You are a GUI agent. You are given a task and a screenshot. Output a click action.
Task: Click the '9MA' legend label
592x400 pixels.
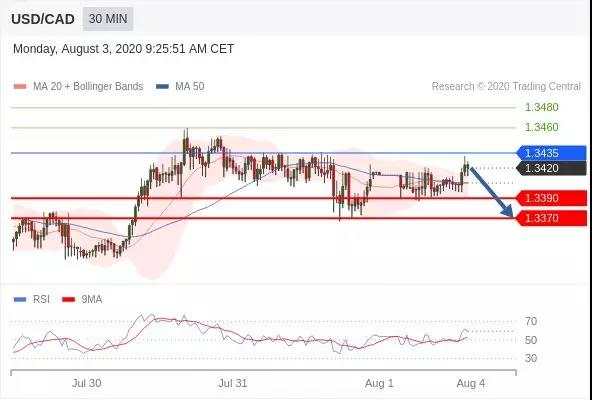tap(92, 300)
